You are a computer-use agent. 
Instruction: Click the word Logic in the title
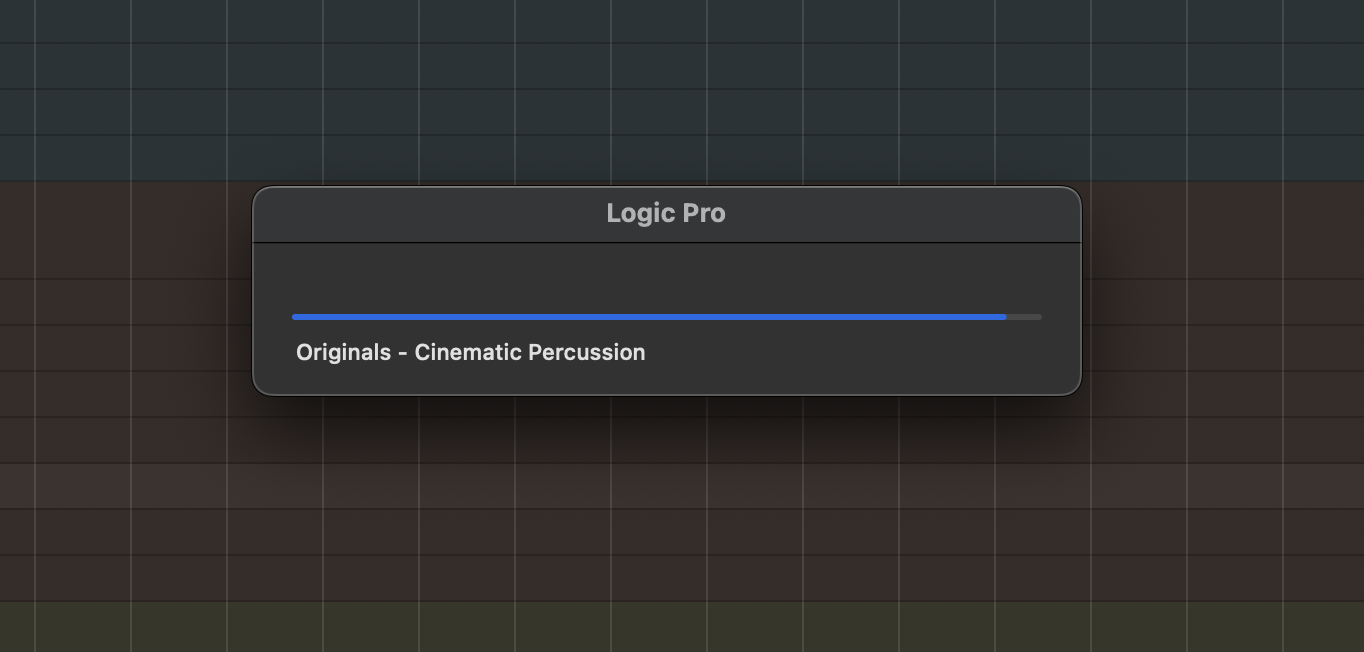pos(637,213)
